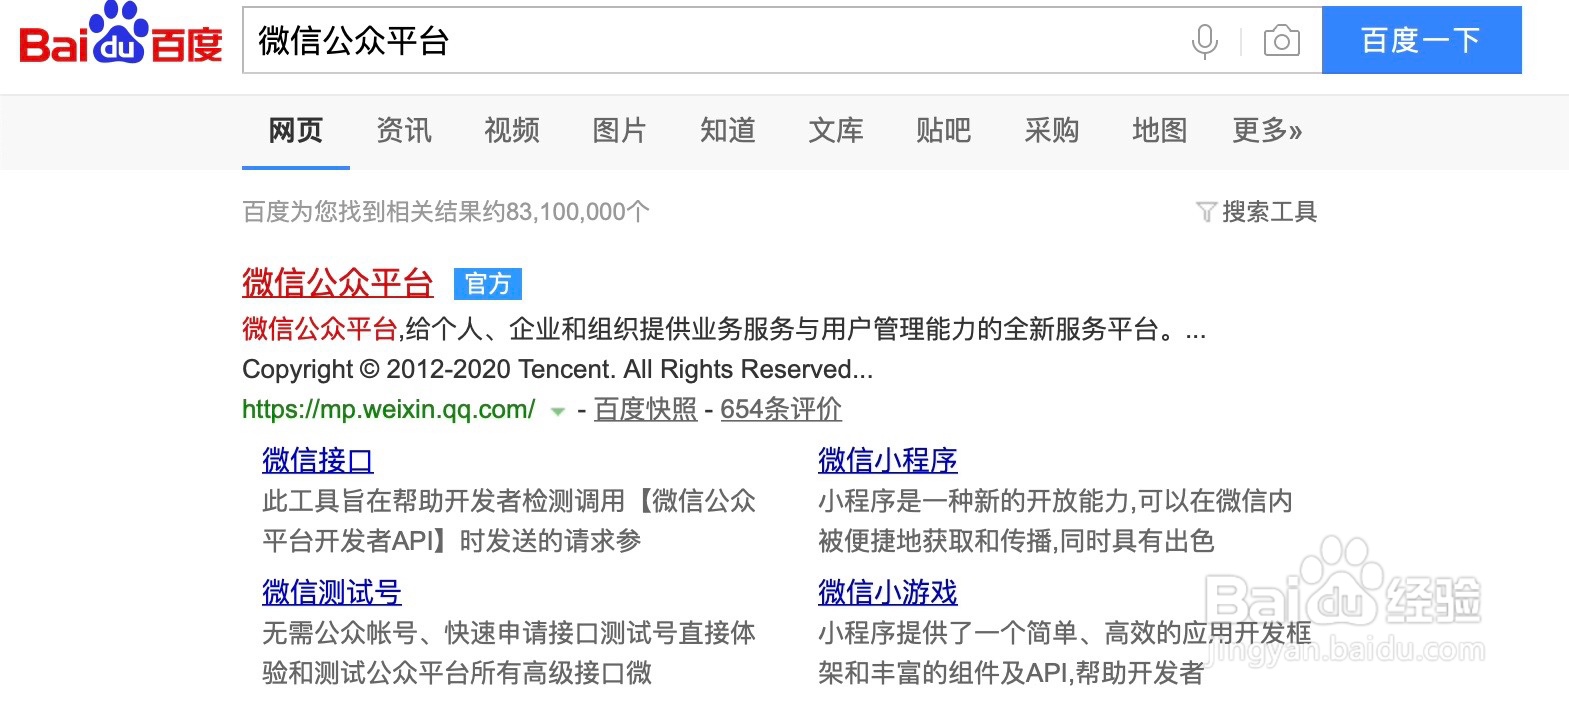Open the 微信接口 sub-link
Viewport: 1569px width, 703px height.
(318, 460)
